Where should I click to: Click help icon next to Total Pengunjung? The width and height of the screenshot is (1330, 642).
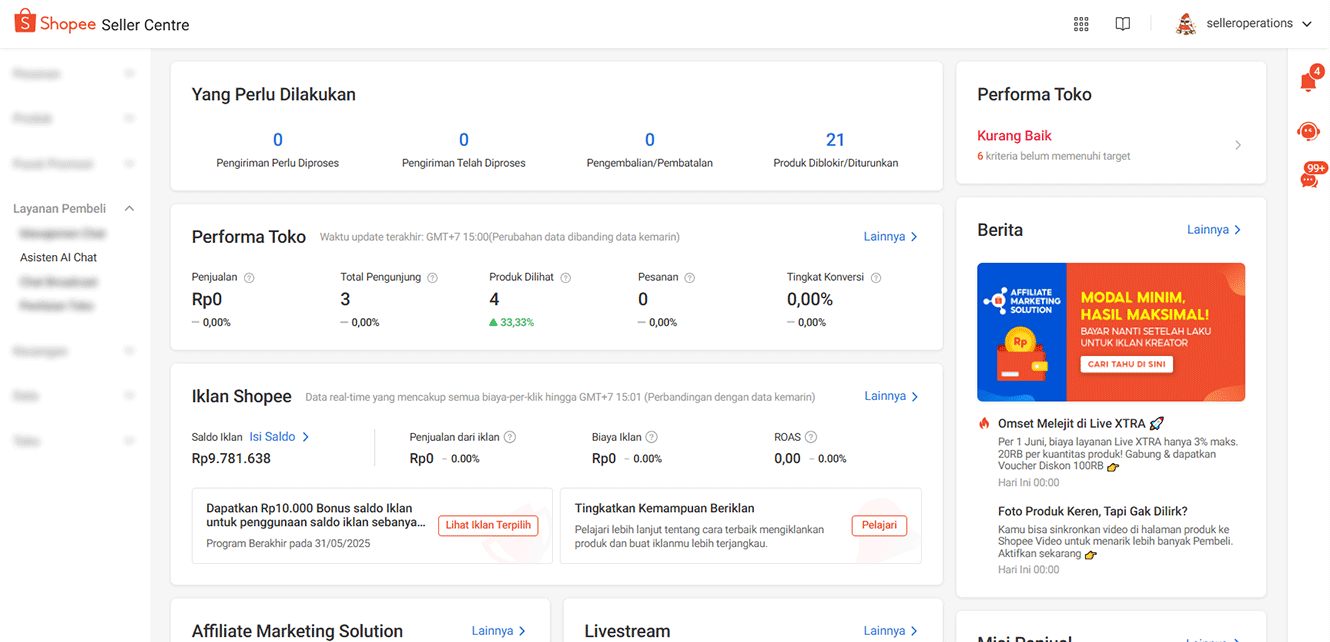click(433, 278)
